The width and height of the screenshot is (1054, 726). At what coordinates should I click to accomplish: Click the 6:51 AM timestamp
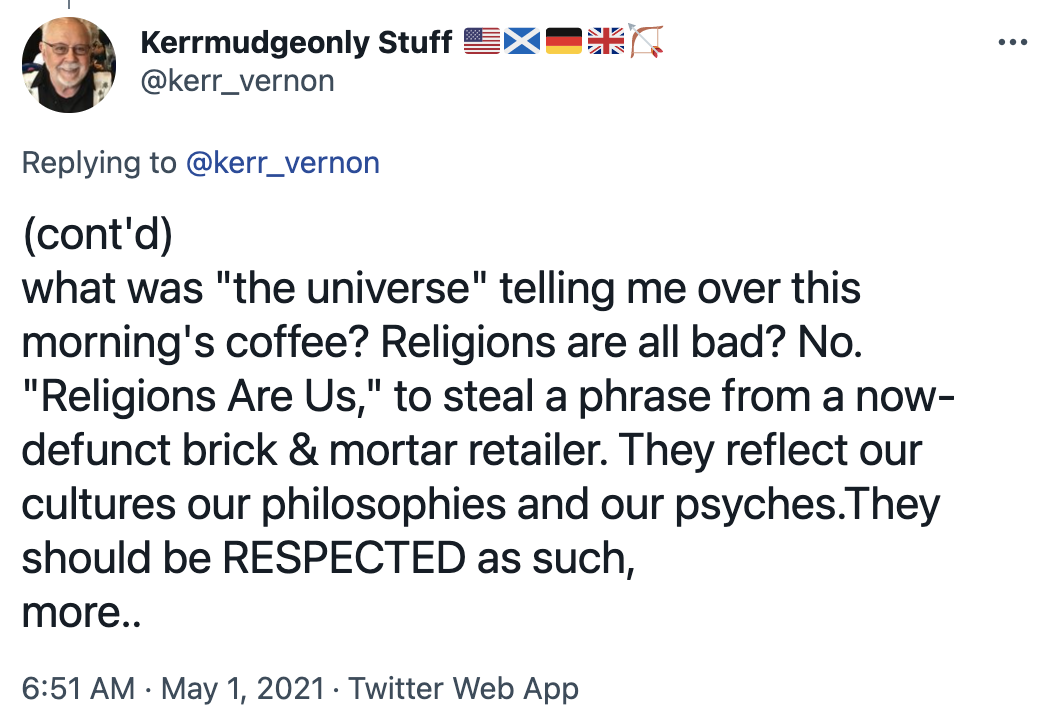pyautogui.click(x=78, y=689)
